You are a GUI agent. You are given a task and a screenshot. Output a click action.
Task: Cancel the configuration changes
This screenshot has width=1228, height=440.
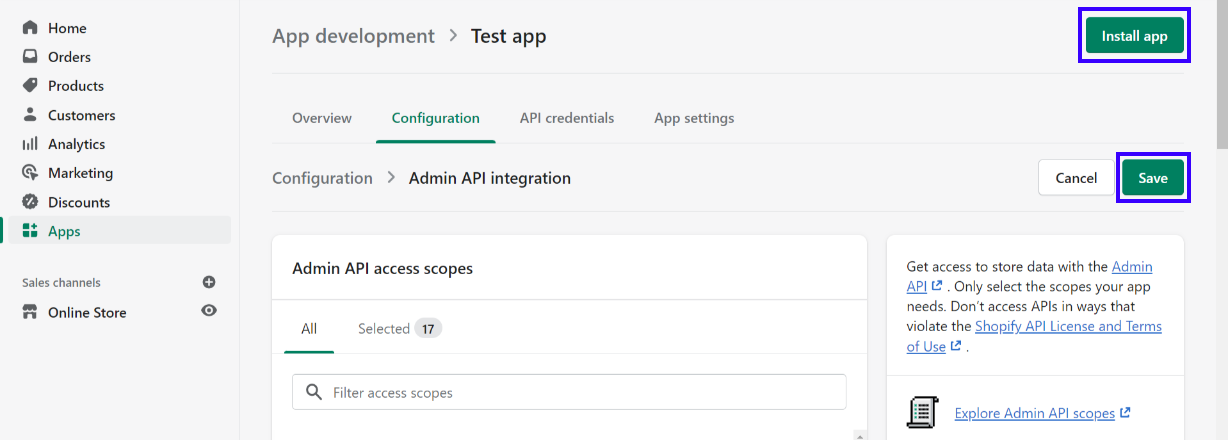point(1076,178)
